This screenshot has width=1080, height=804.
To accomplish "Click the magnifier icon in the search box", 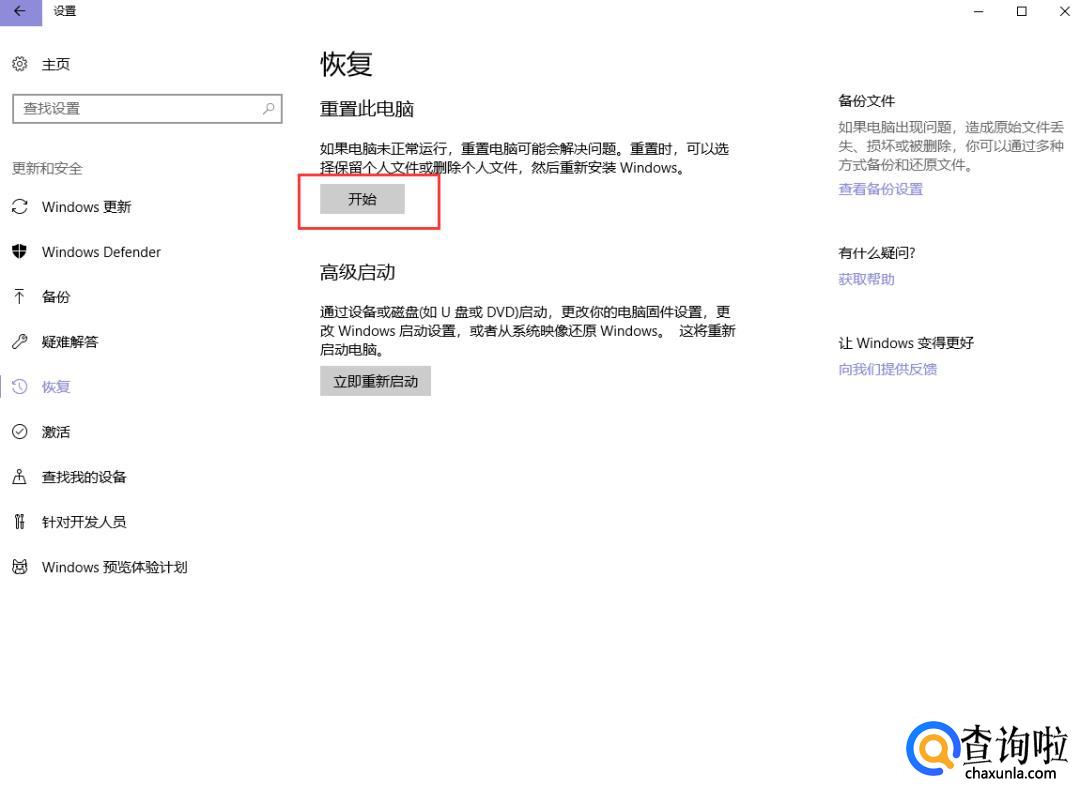I will pyautogui.click(x=269, y=108).
